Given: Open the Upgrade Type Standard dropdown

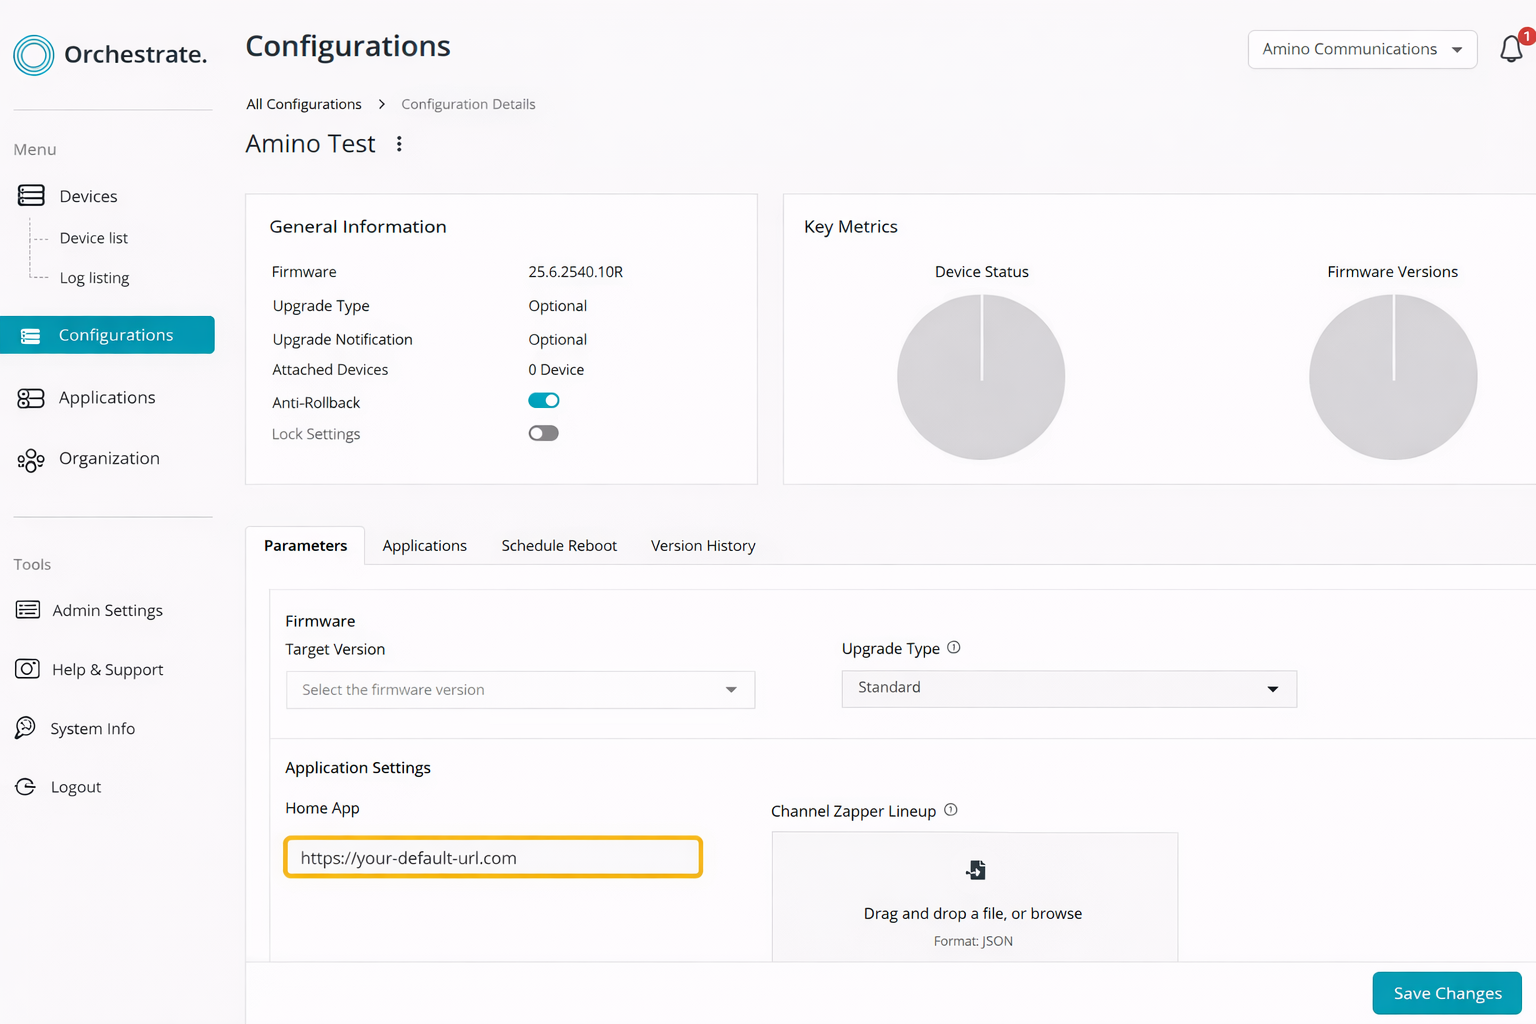Looking at the screenshot, I should [x=1068, y=688].
